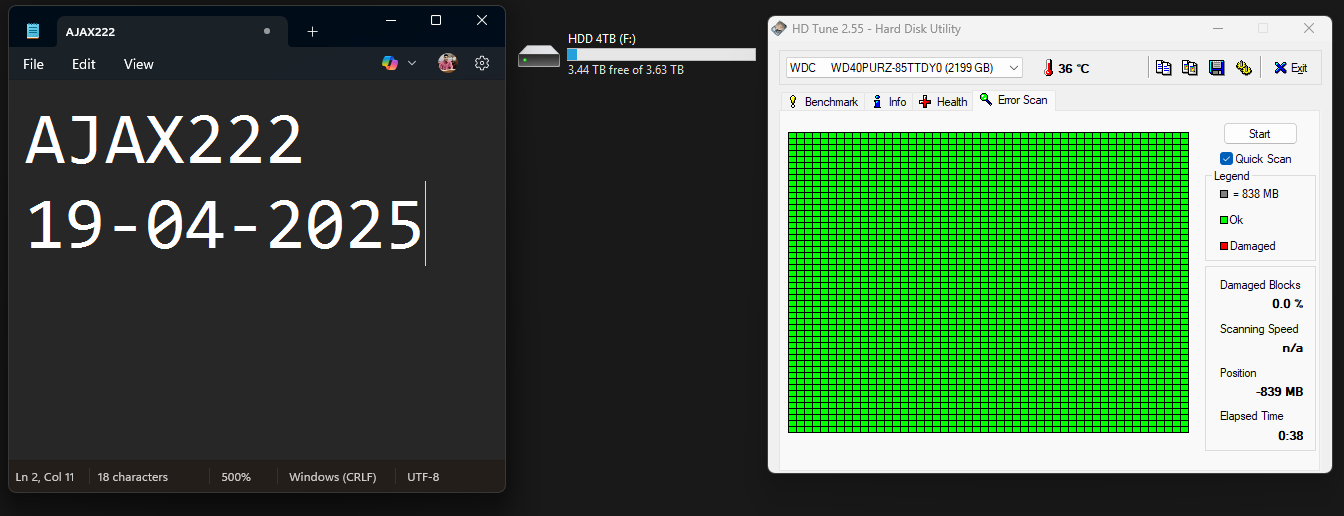Viewport: 1344px width, 516px height.
Task: Open HD Tune options wrench icon
Action: point(1243,68)
